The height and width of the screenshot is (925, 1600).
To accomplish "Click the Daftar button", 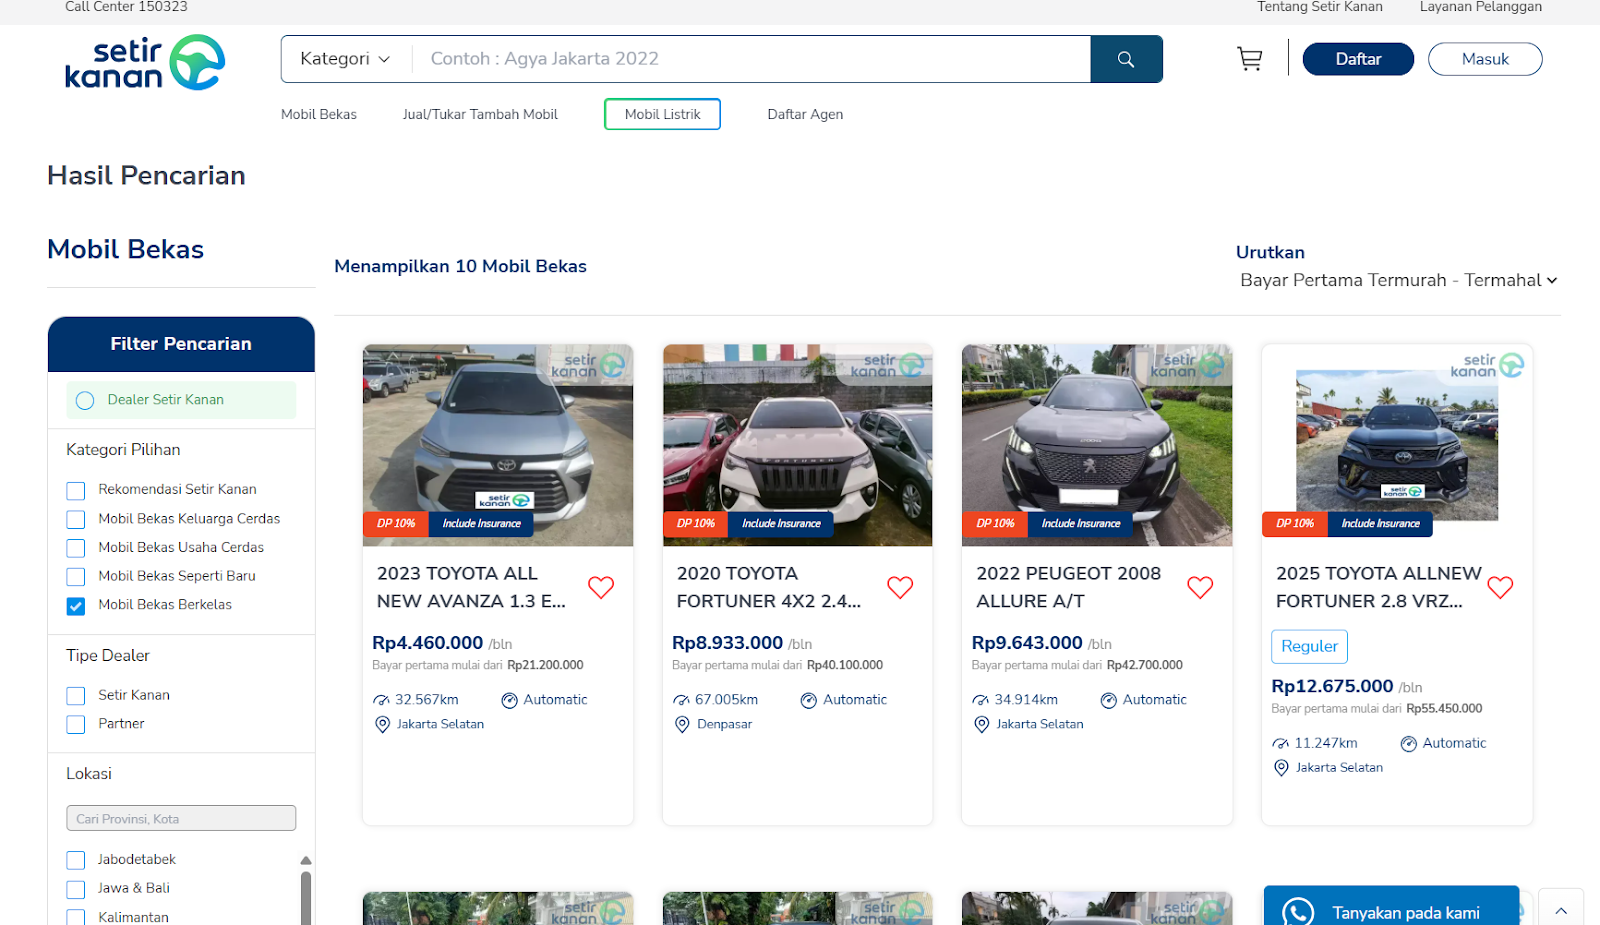I will point(1358,59).
